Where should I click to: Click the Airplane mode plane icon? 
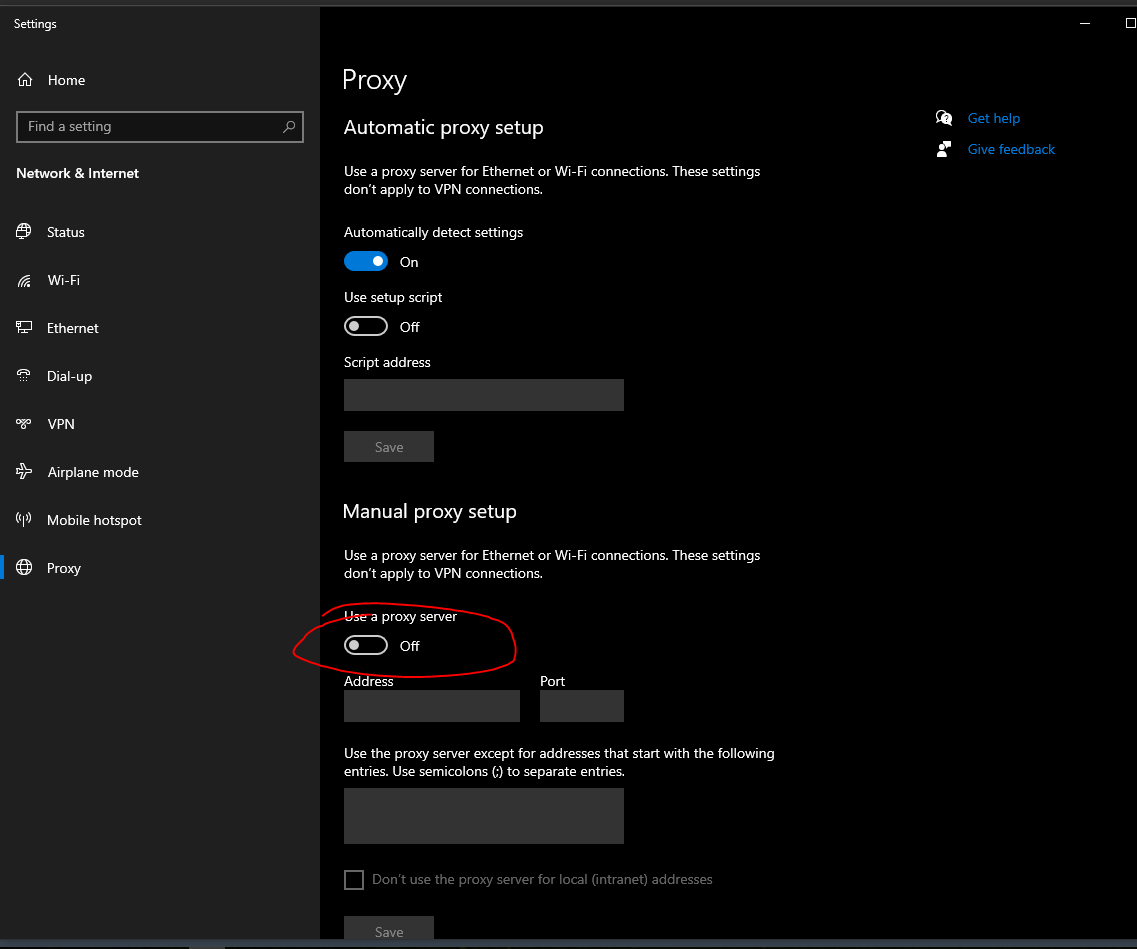tap(24, 472)
